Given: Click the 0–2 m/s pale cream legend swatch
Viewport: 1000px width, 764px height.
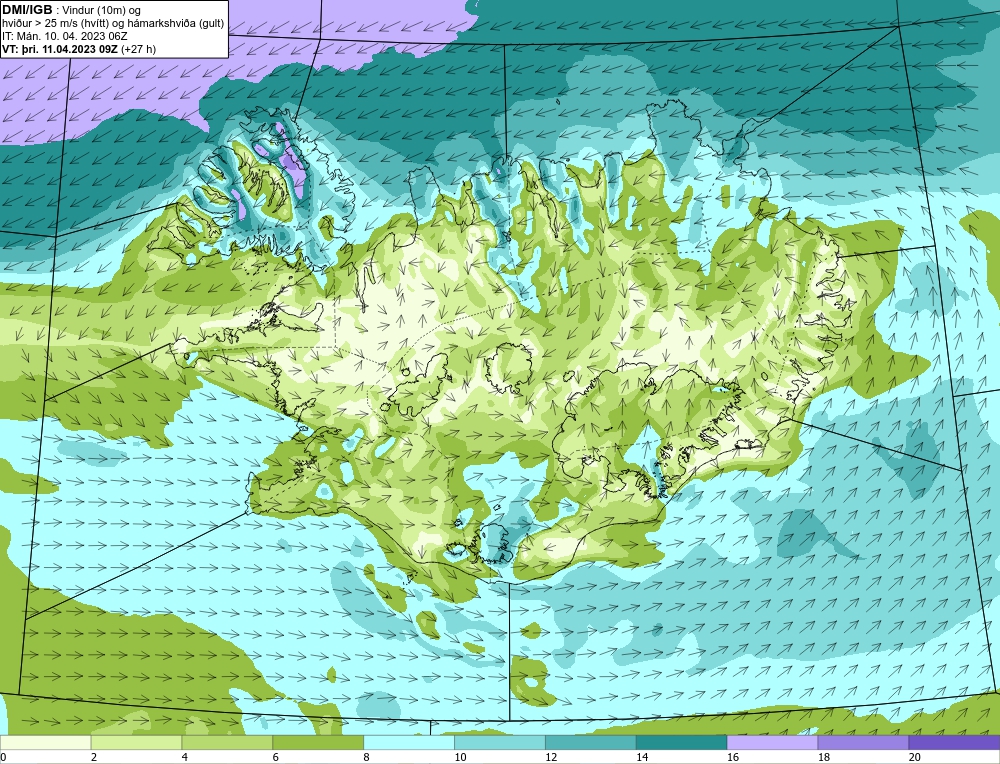Looking at the screenshot, I should pos(45,742).
